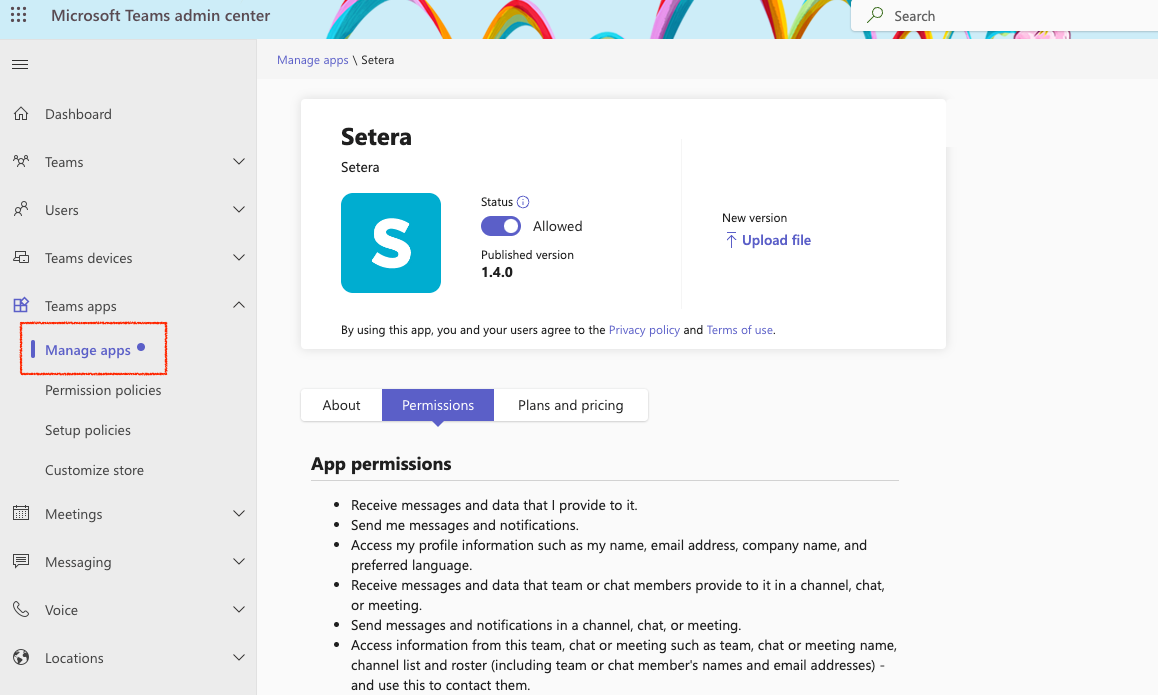Screen dimensions: 1158x695
Task: Open the Plans and pricing tab
Action: 570,405
